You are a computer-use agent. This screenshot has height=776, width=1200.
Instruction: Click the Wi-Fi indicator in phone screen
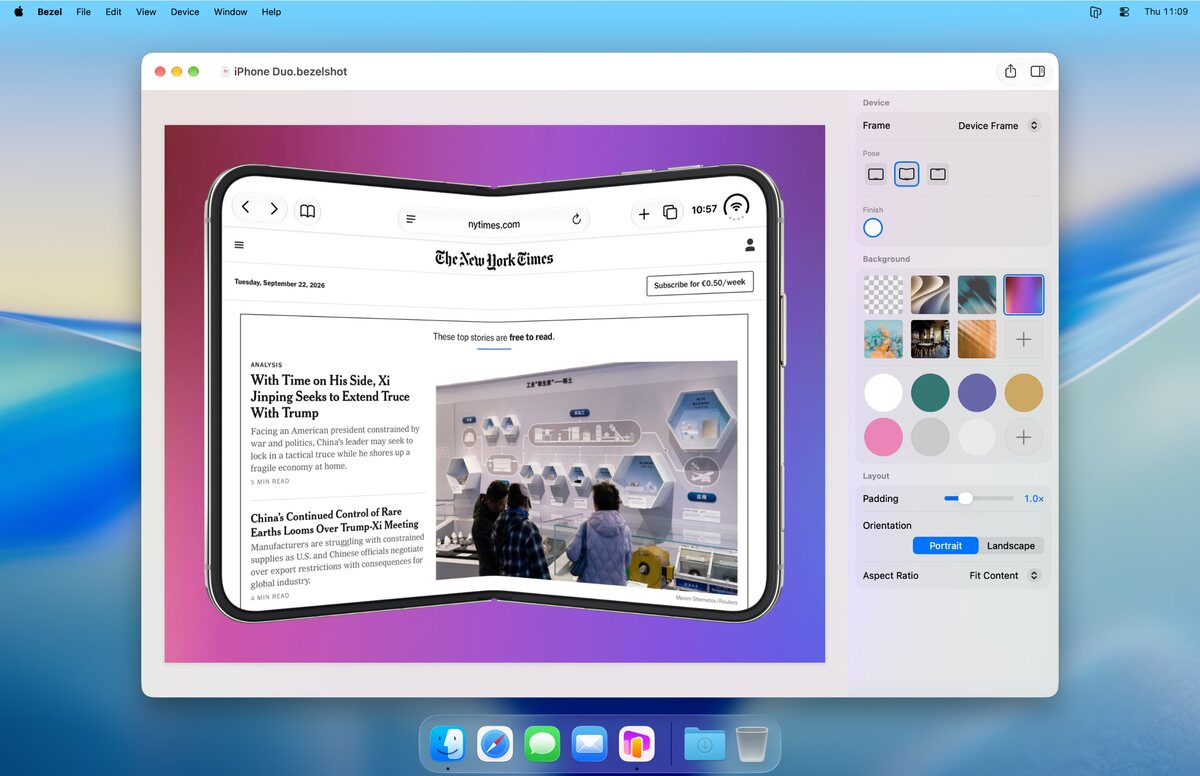pos(737,207)
